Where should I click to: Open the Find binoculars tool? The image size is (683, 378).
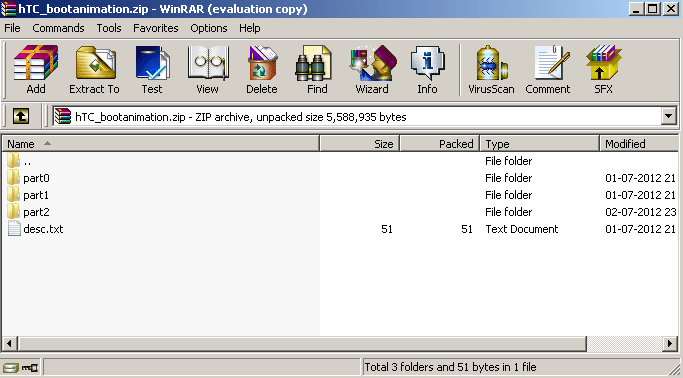314,63
